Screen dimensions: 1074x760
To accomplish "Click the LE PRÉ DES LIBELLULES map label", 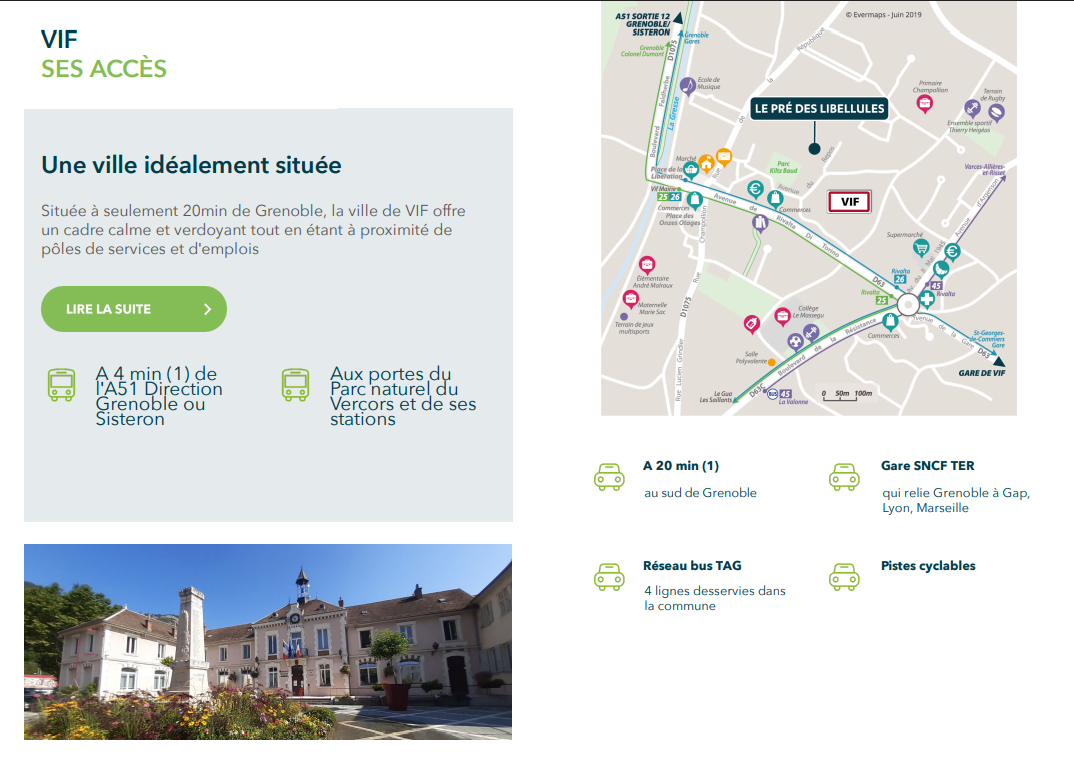I will pyautogui.click(x=819, y=108).
